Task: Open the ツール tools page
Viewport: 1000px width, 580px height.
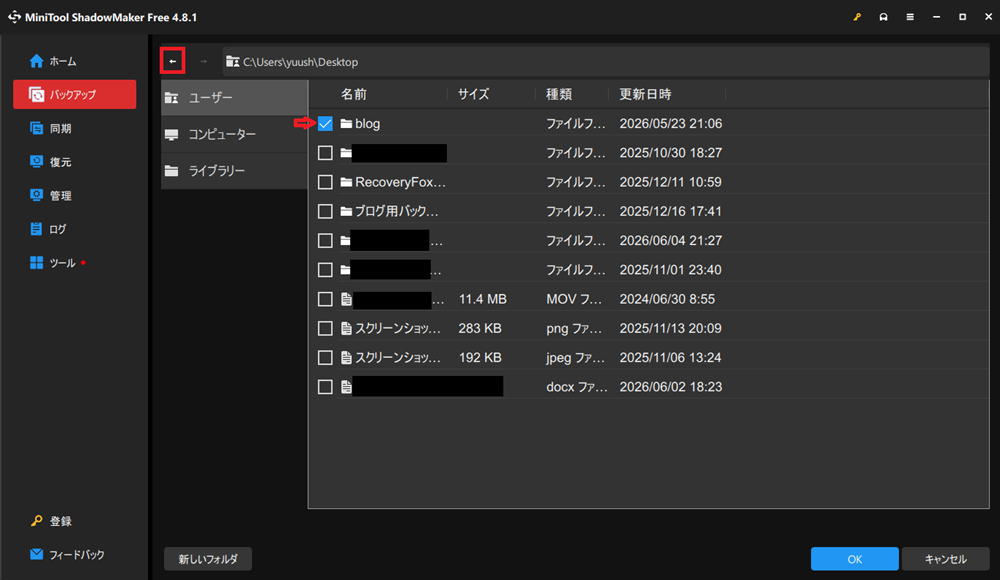Action: 75,263
